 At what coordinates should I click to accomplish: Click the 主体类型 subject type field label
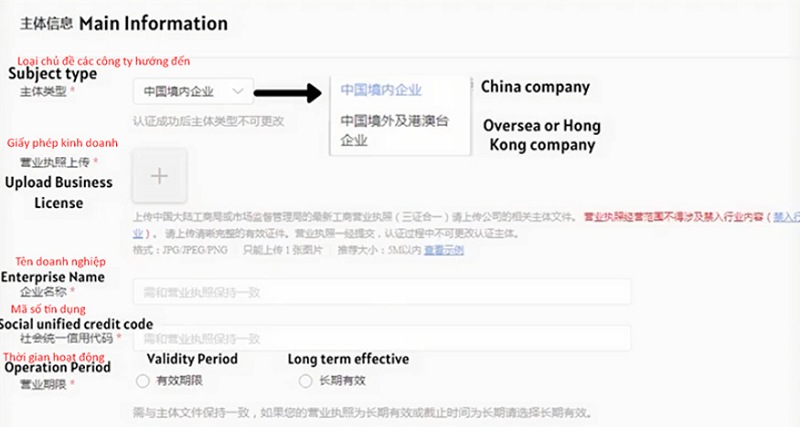pos(47,91)
